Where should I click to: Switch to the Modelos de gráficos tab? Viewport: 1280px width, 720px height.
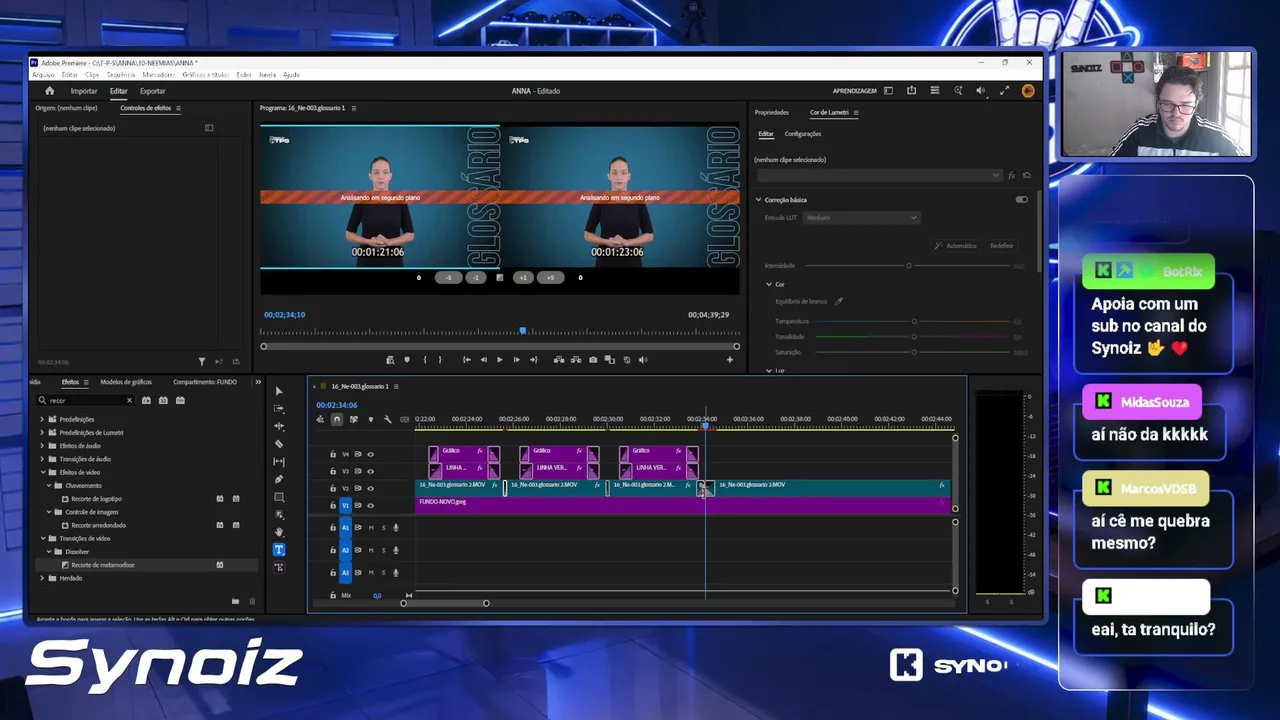click(x=126, y=382)
